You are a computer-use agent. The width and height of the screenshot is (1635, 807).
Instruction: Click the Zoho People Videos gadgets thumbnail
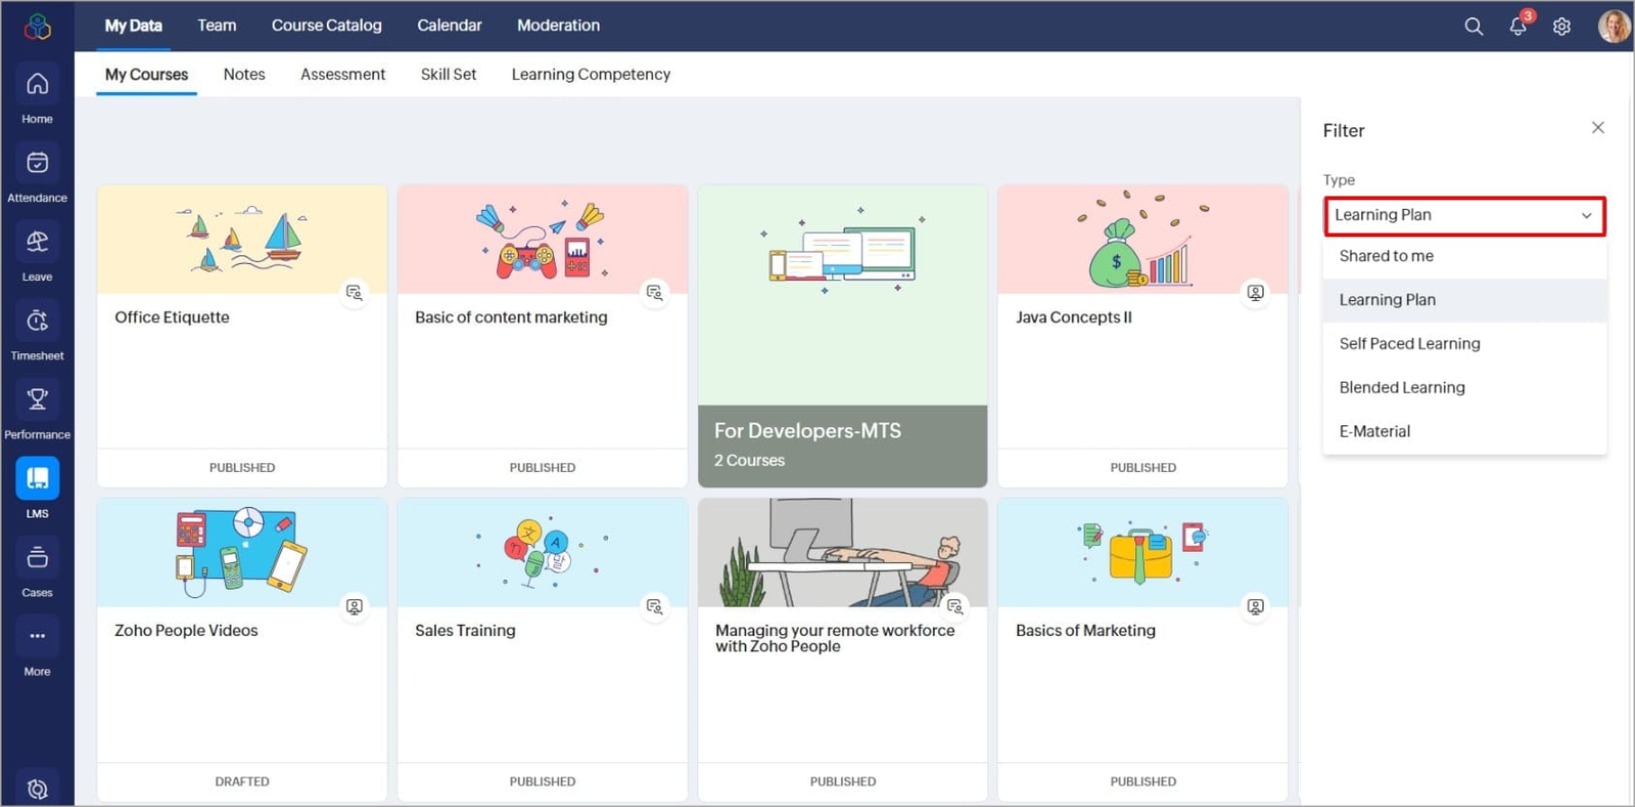tap(242, 553)
